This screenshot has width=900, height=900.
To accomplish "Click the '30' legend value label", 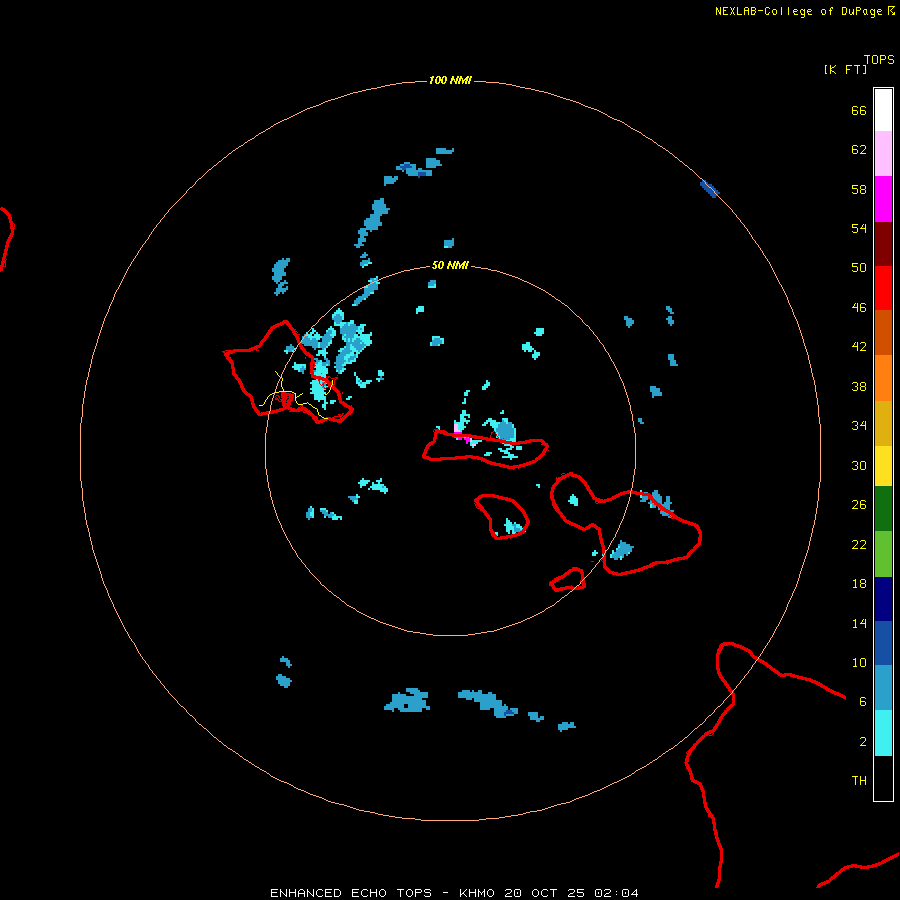I will pos(859,465).
